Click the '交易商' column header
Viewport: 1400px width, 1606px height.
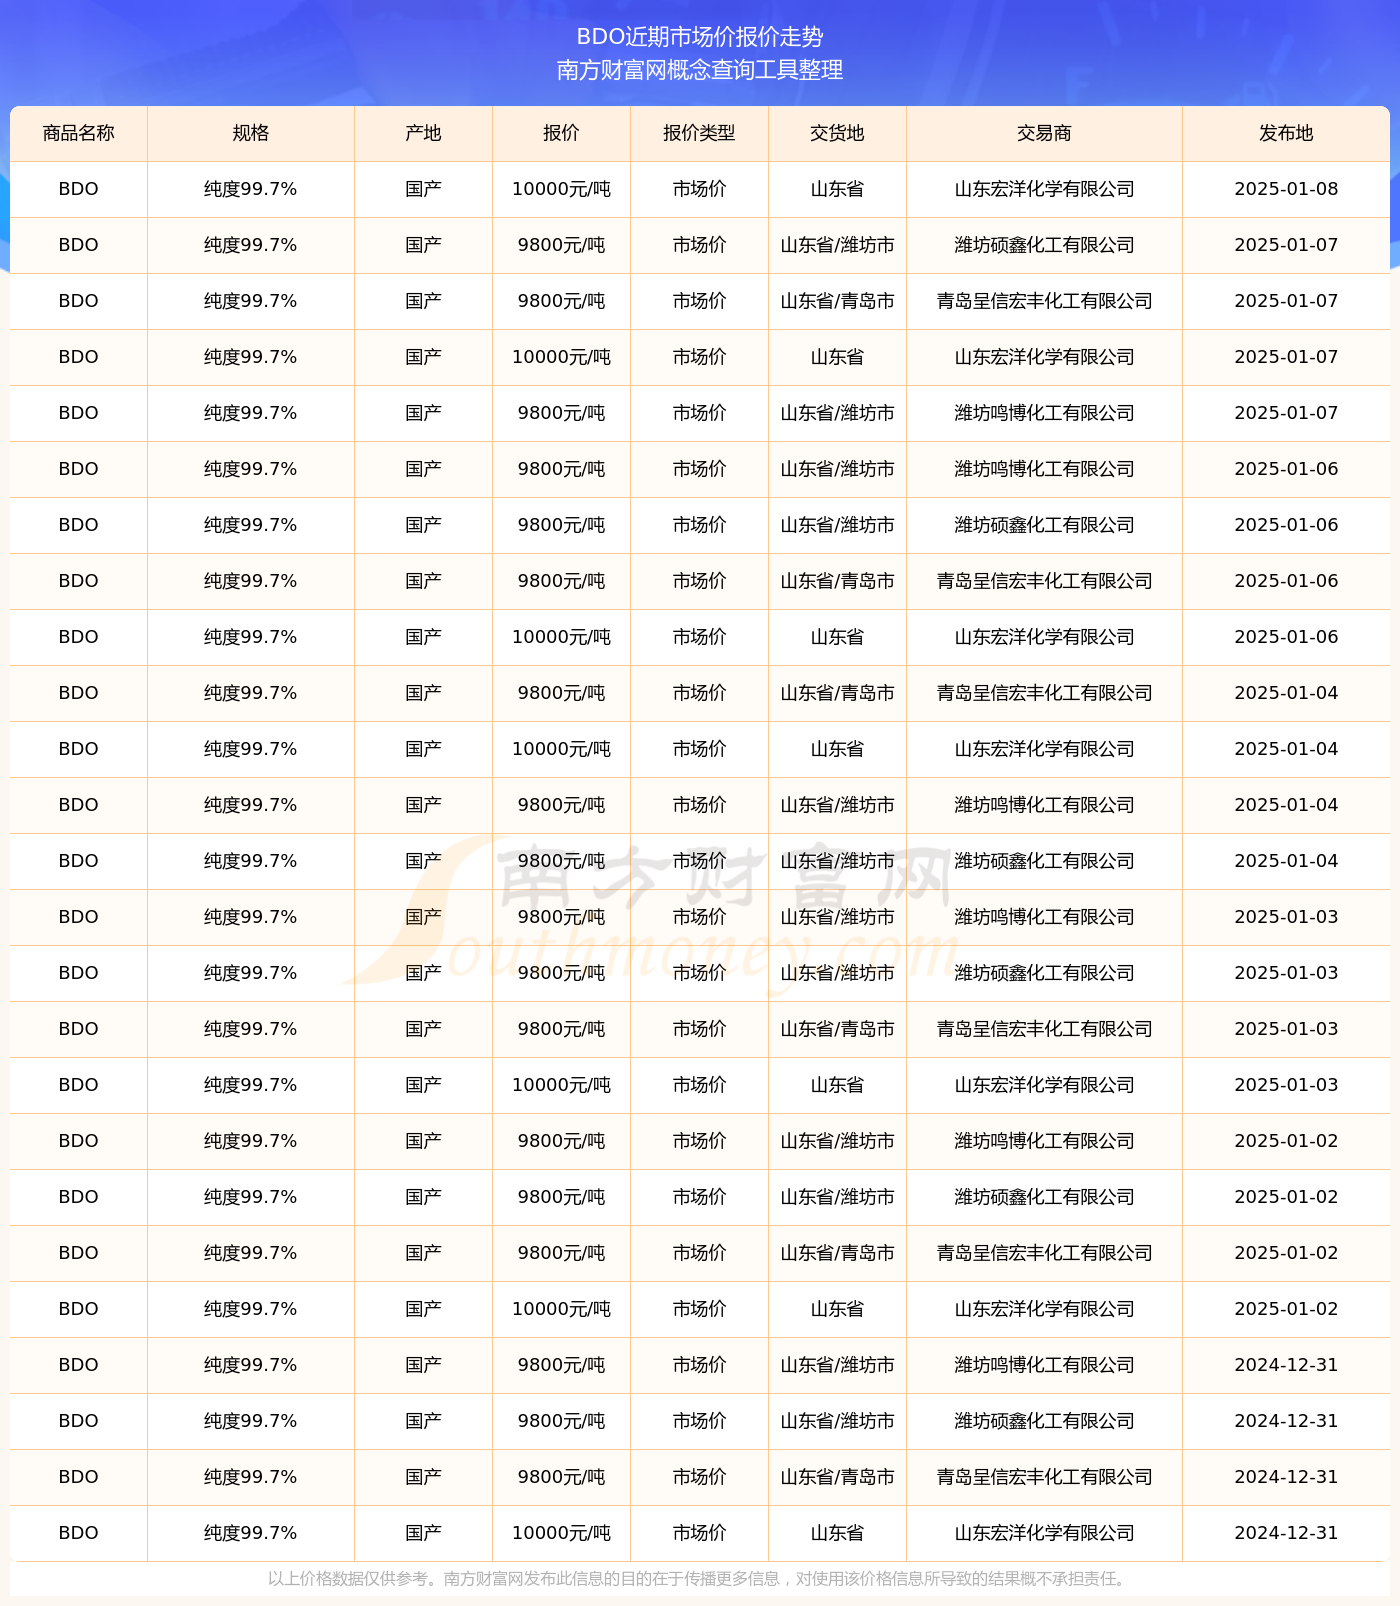click(x=1044, y=133)
